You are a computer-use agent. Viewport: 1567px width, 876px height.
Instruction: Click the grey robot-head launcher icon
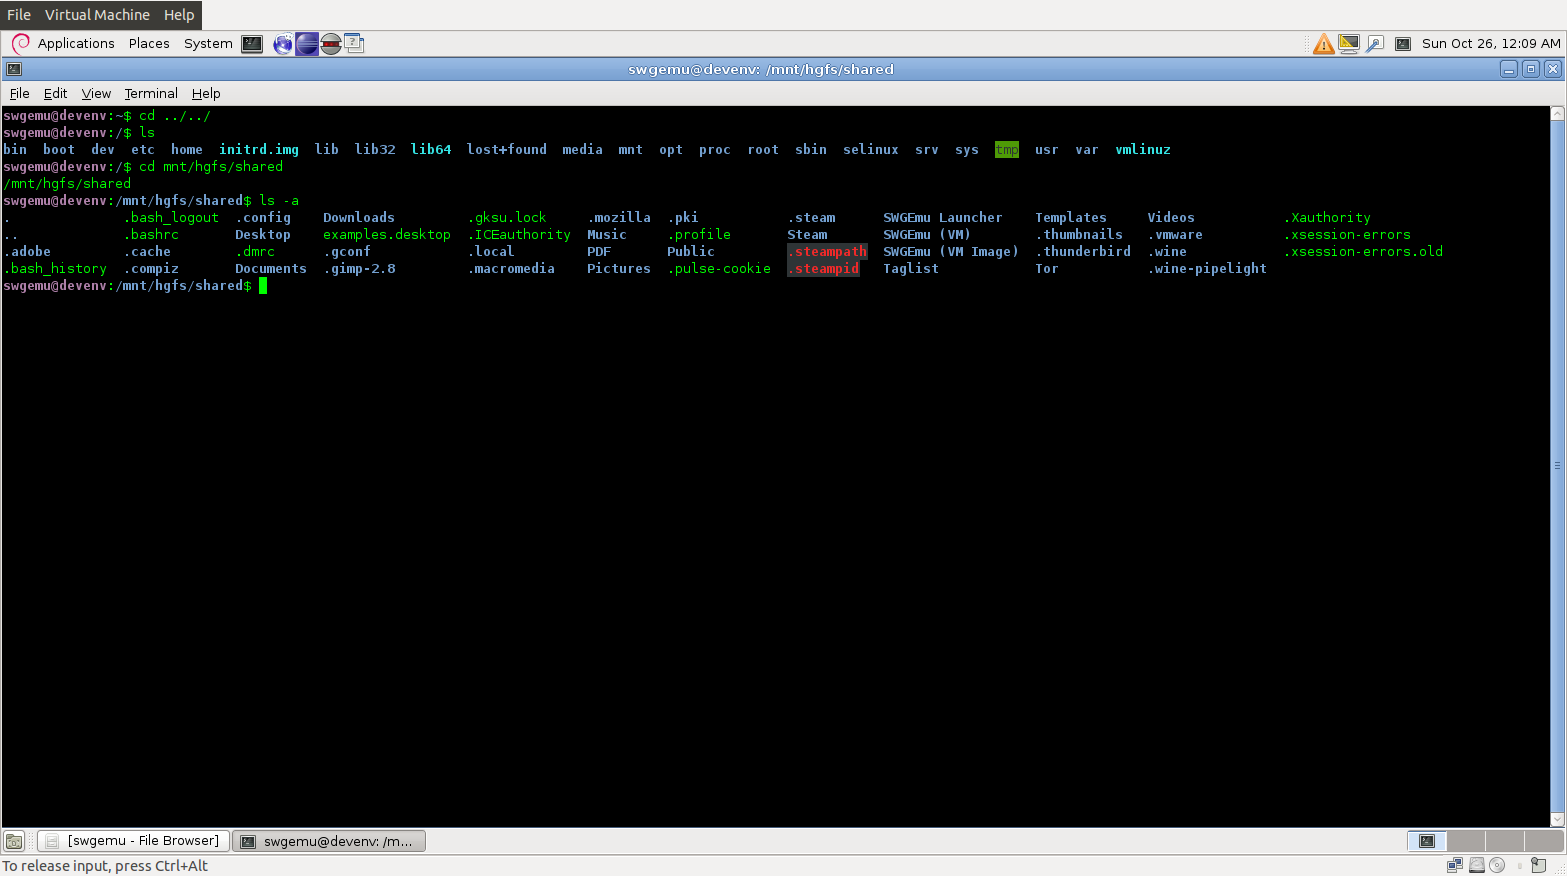(x=331, y=44)
